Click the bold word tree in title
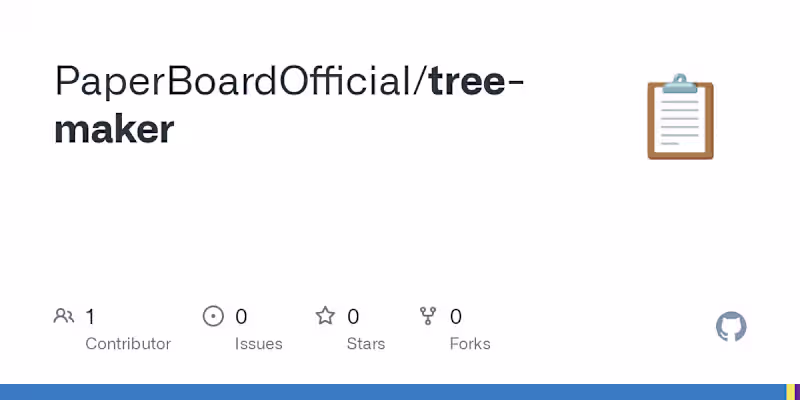Screen dimensions: 800x400 [x=467, y=82]
